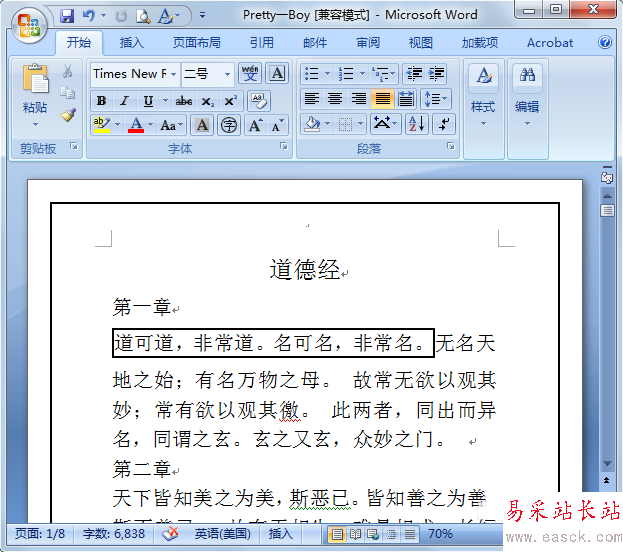Undo the last action
Viewport: 623px width, 552px height.
pos(89,16)
